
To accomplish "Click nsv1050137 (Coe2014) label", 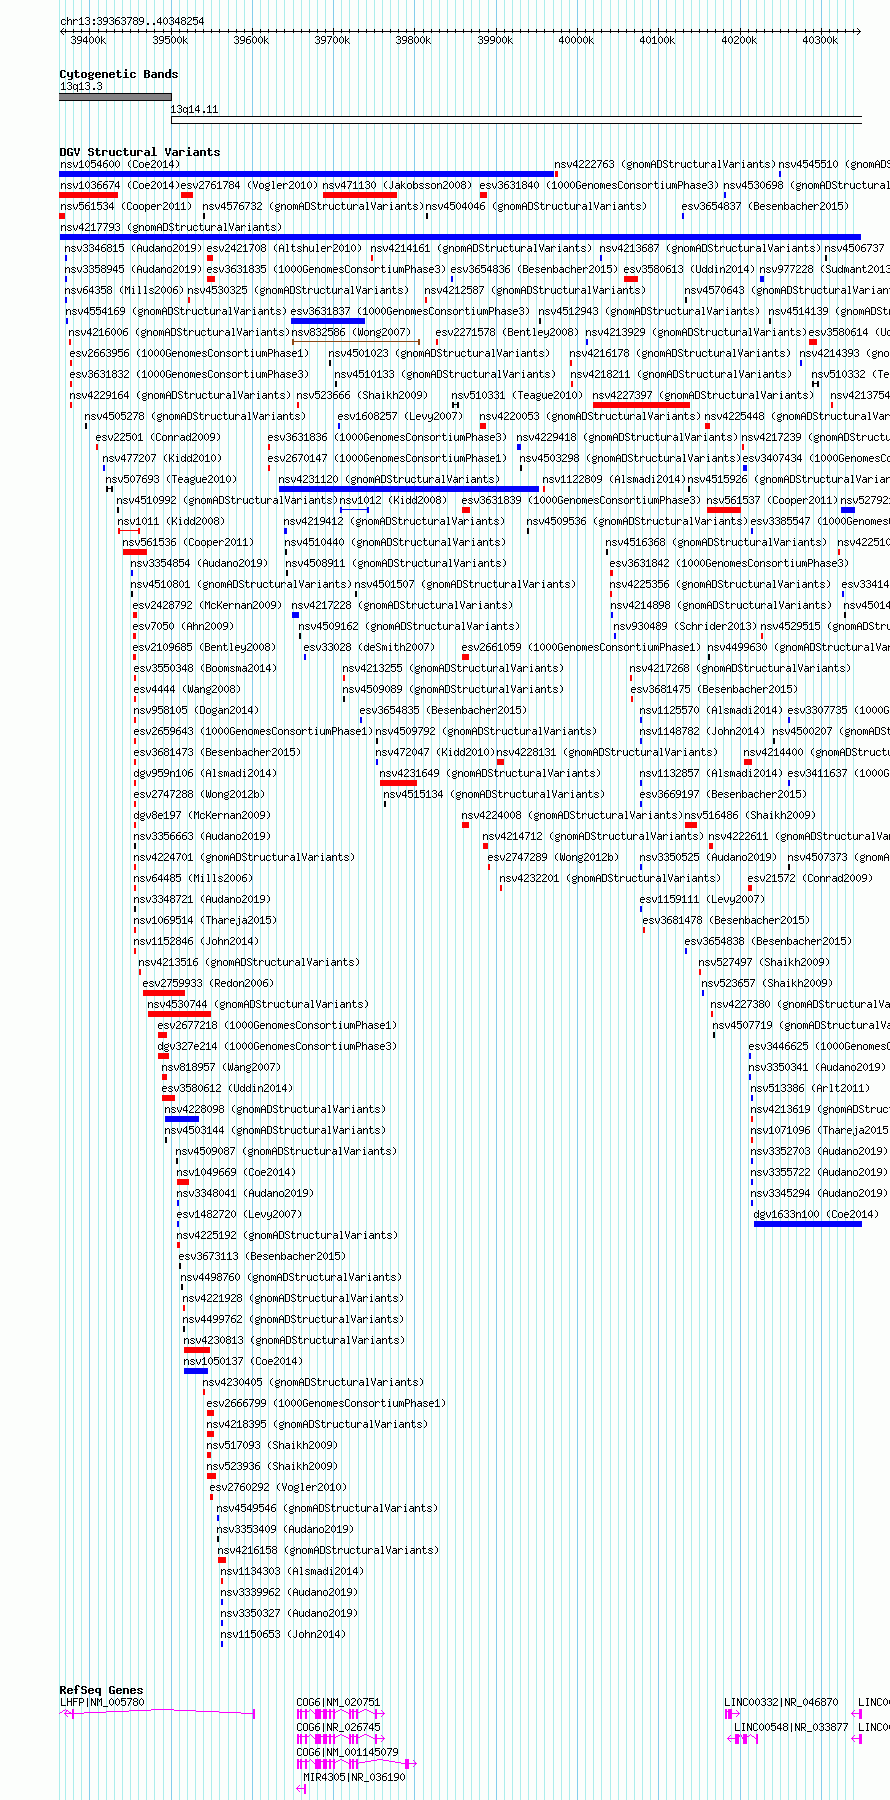I will point(243,1361).
